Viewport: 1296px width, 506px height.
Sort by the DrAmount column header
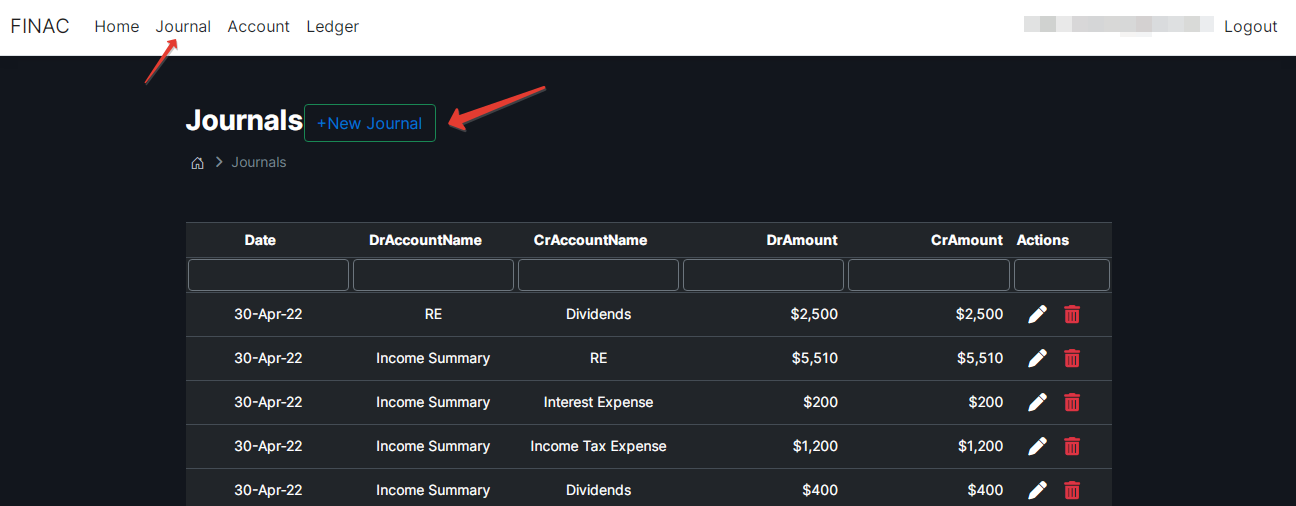(x=802, y=240)
